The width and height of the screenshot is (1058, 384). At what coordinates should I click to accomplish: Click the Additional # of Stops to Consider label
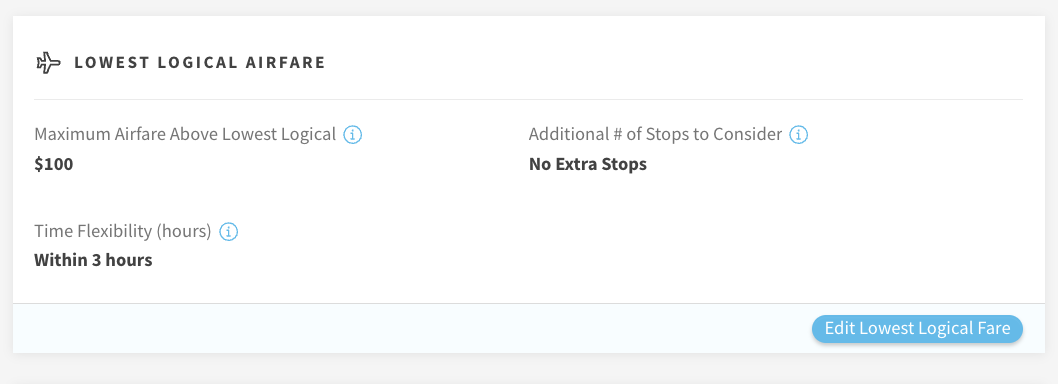(655, 134)
